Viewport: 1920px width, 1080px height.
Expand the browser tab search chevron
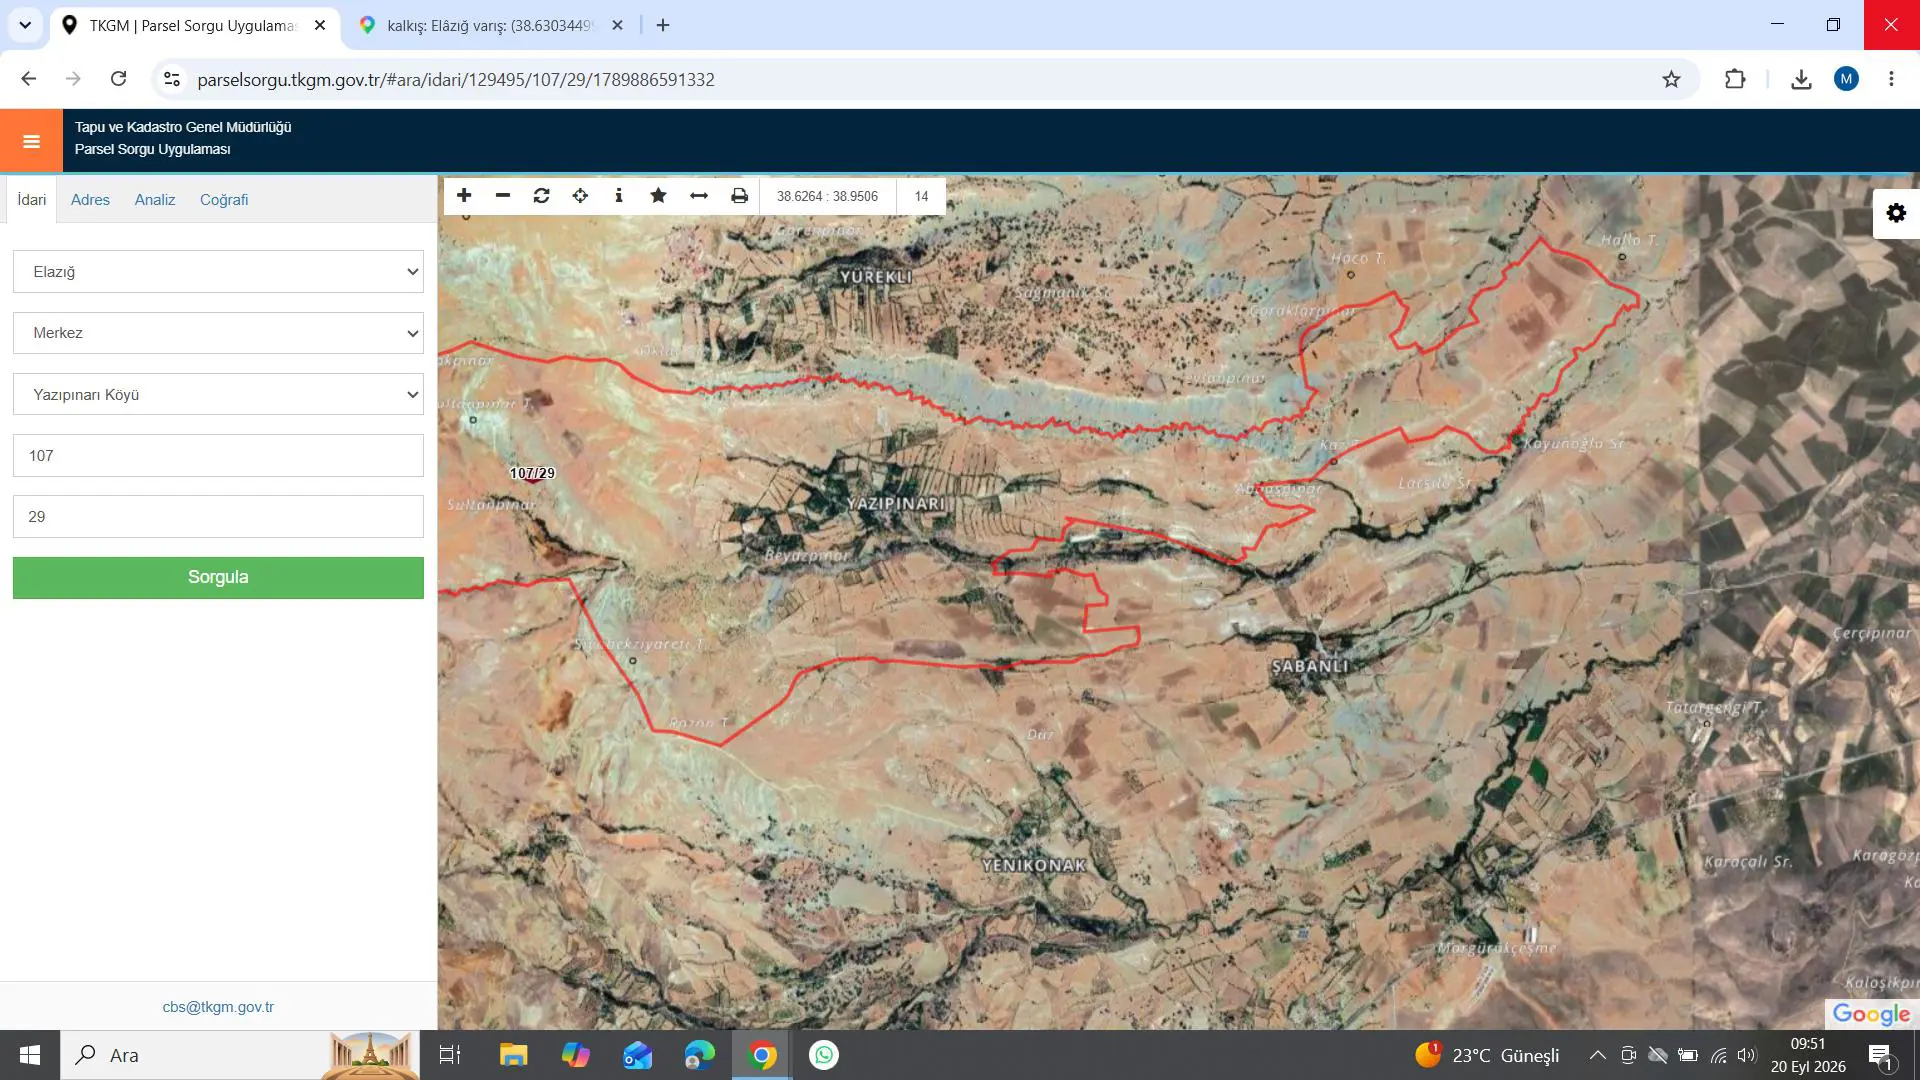tap(25, 25)
